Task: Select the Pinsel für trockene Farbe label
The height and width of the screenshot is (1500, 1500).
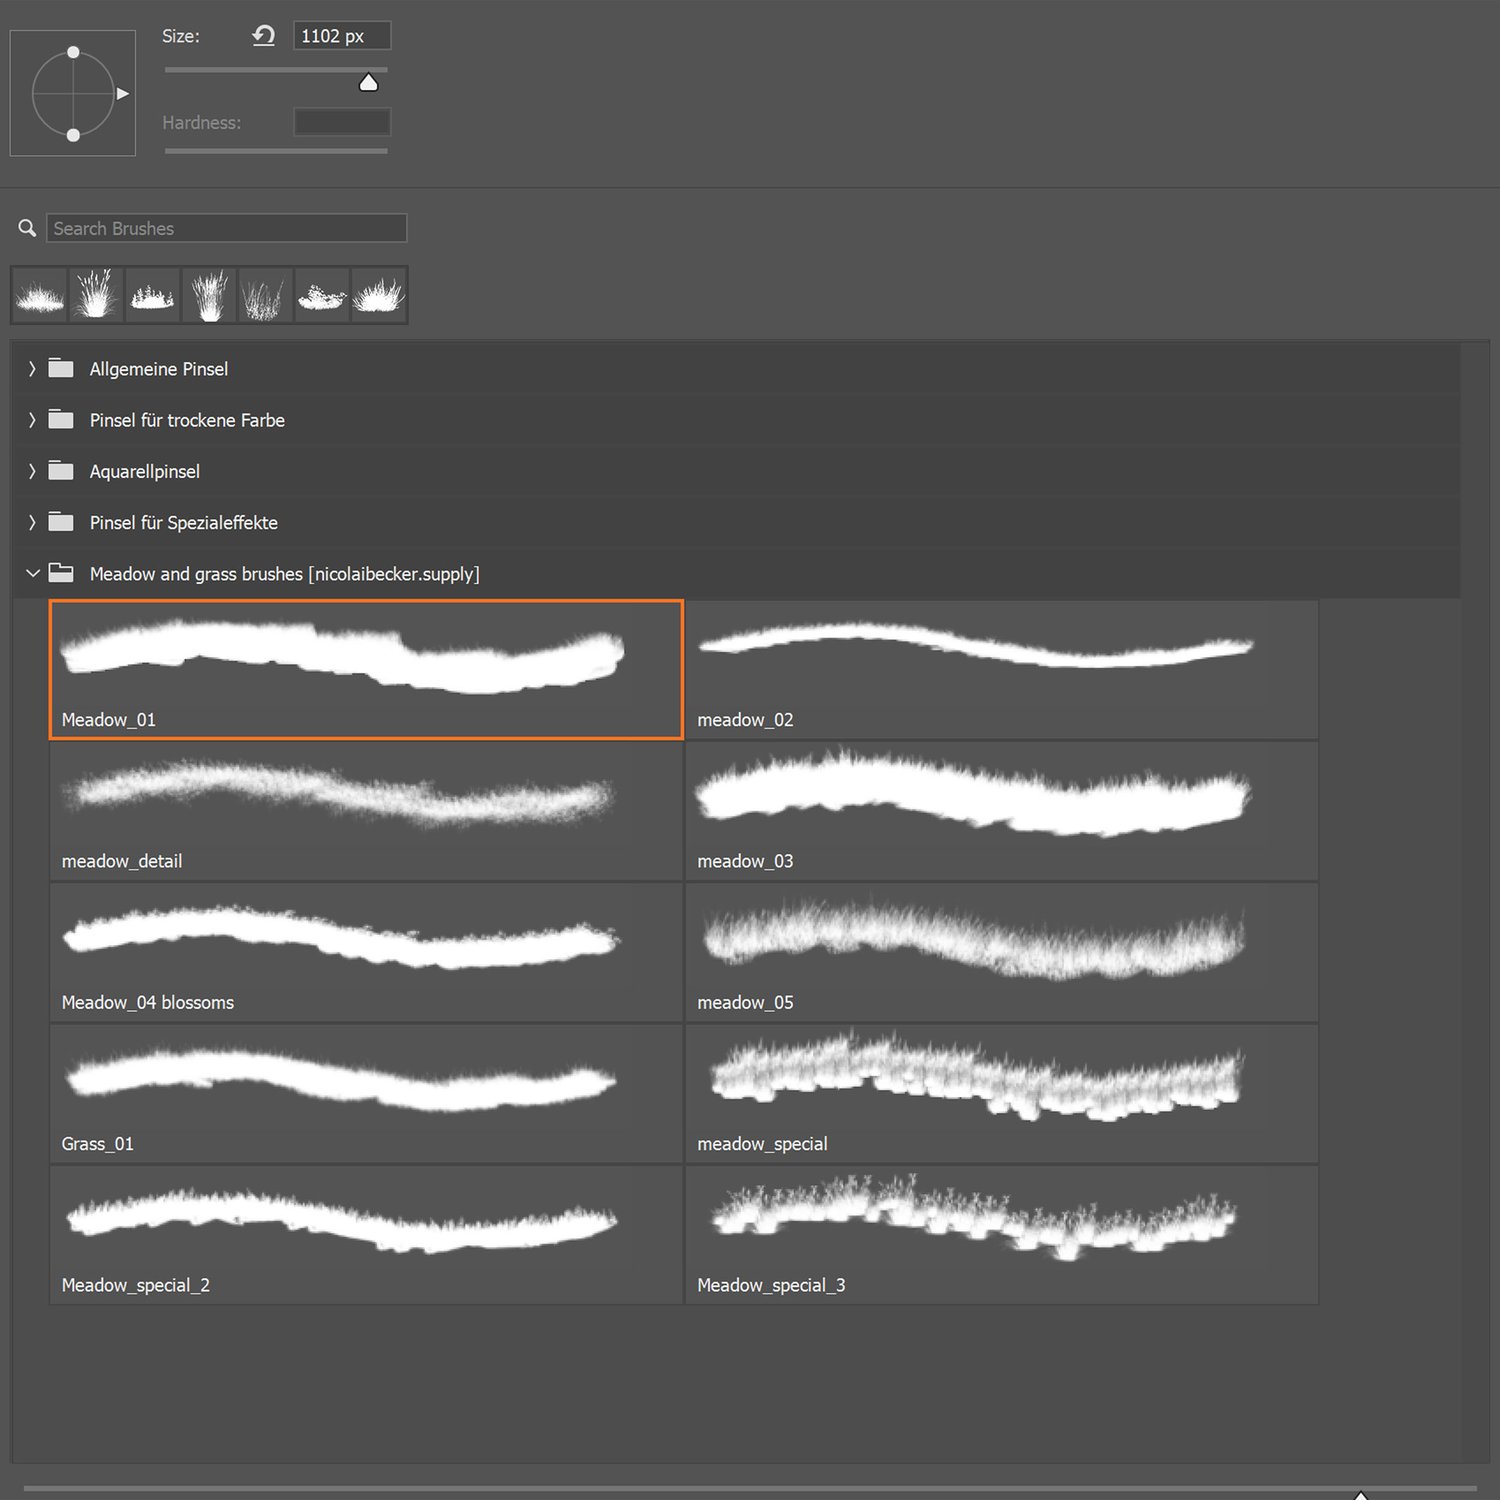Action: coord(187,420)
